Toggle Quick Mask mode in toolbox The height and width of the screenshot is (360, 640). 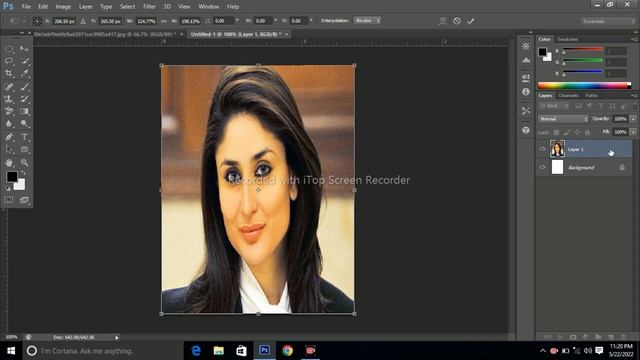[x=9, y=200]
